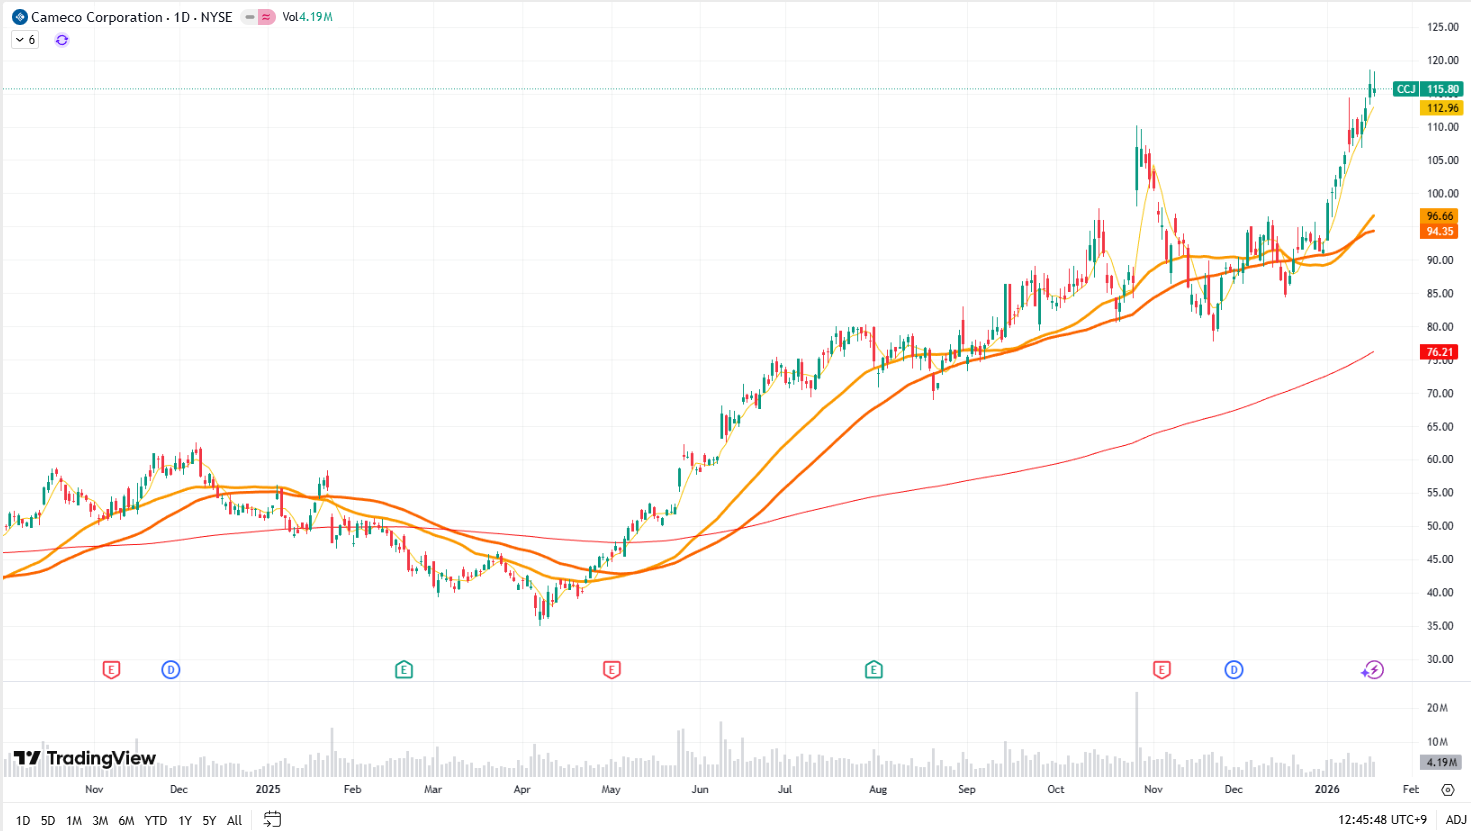Open the dividend marker near December 2024
This screenshot has width=1471, height=831.
tap(171, 670)
